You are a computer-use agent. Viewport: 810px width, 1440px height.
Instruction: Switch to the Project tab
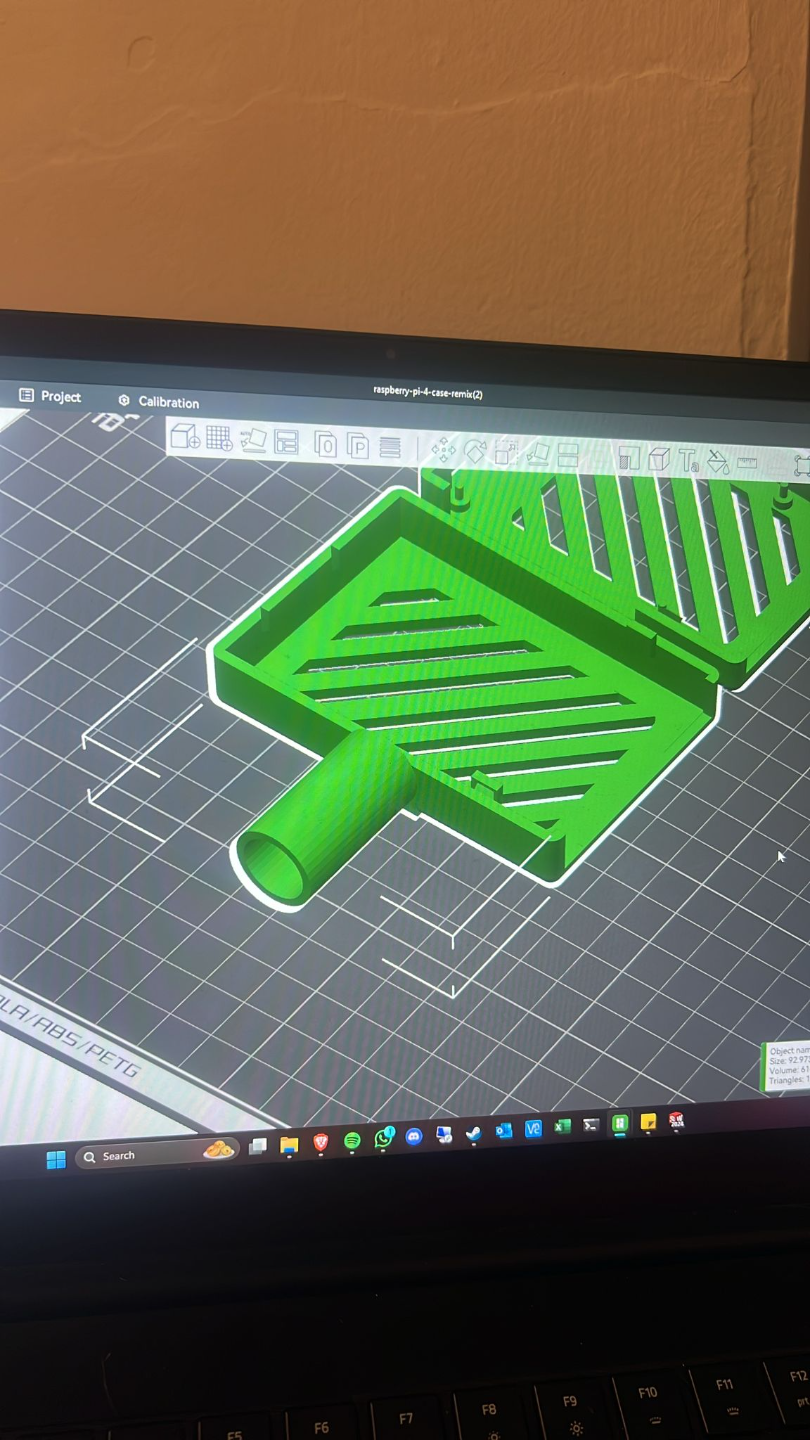(x=50, y=396)
